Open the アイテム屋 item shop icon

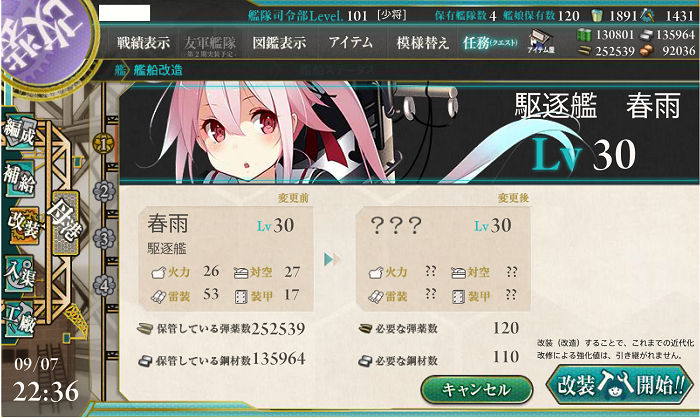click(541, 42)
